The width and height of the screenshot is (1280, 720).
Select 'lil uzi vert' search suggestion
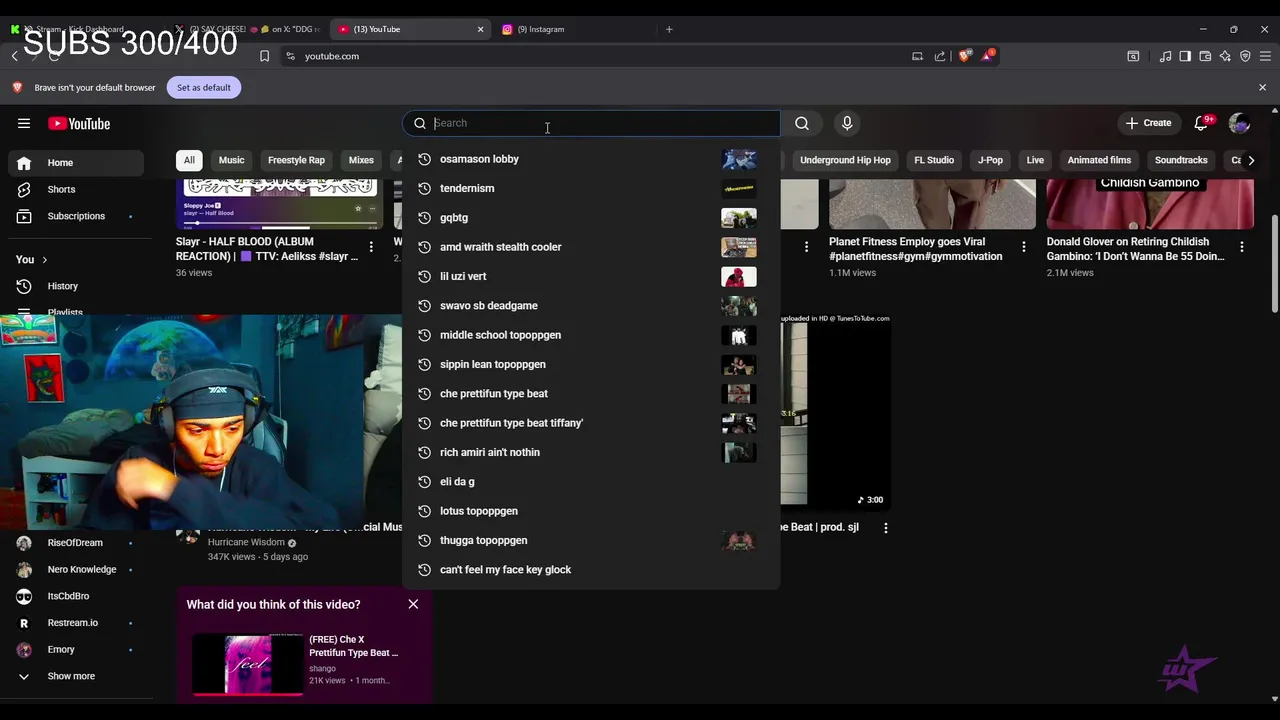pos(591,276)
